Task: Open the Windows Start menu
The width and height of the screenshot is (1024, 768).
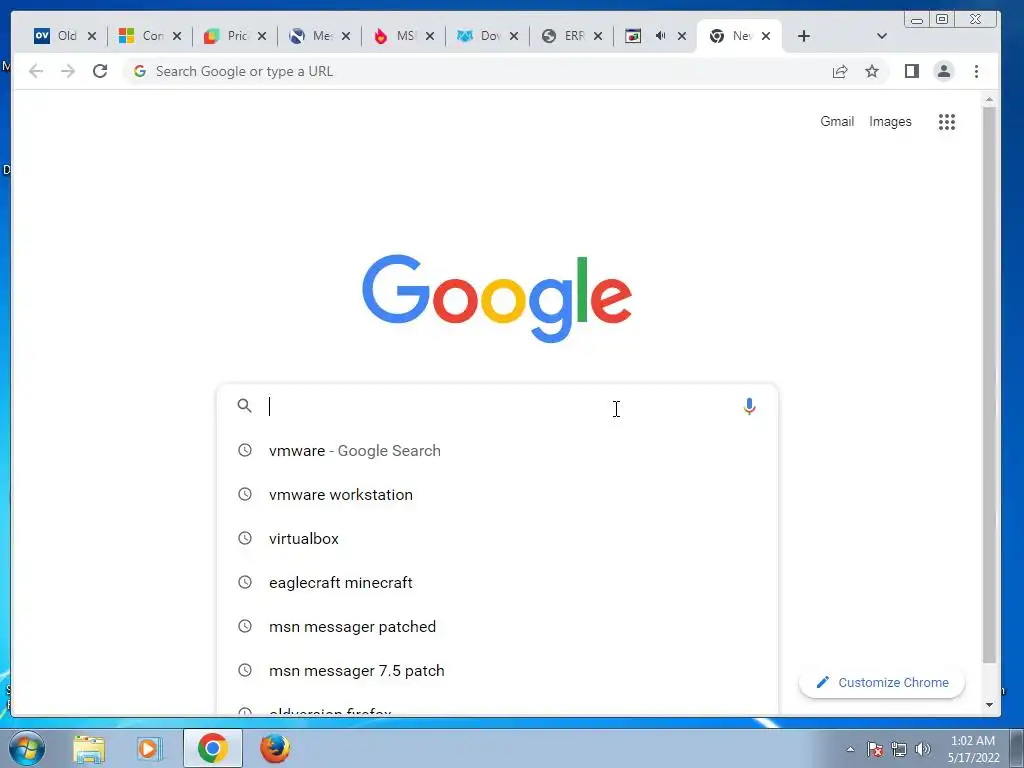Action: pyautogui.click(x=27, y=748)
